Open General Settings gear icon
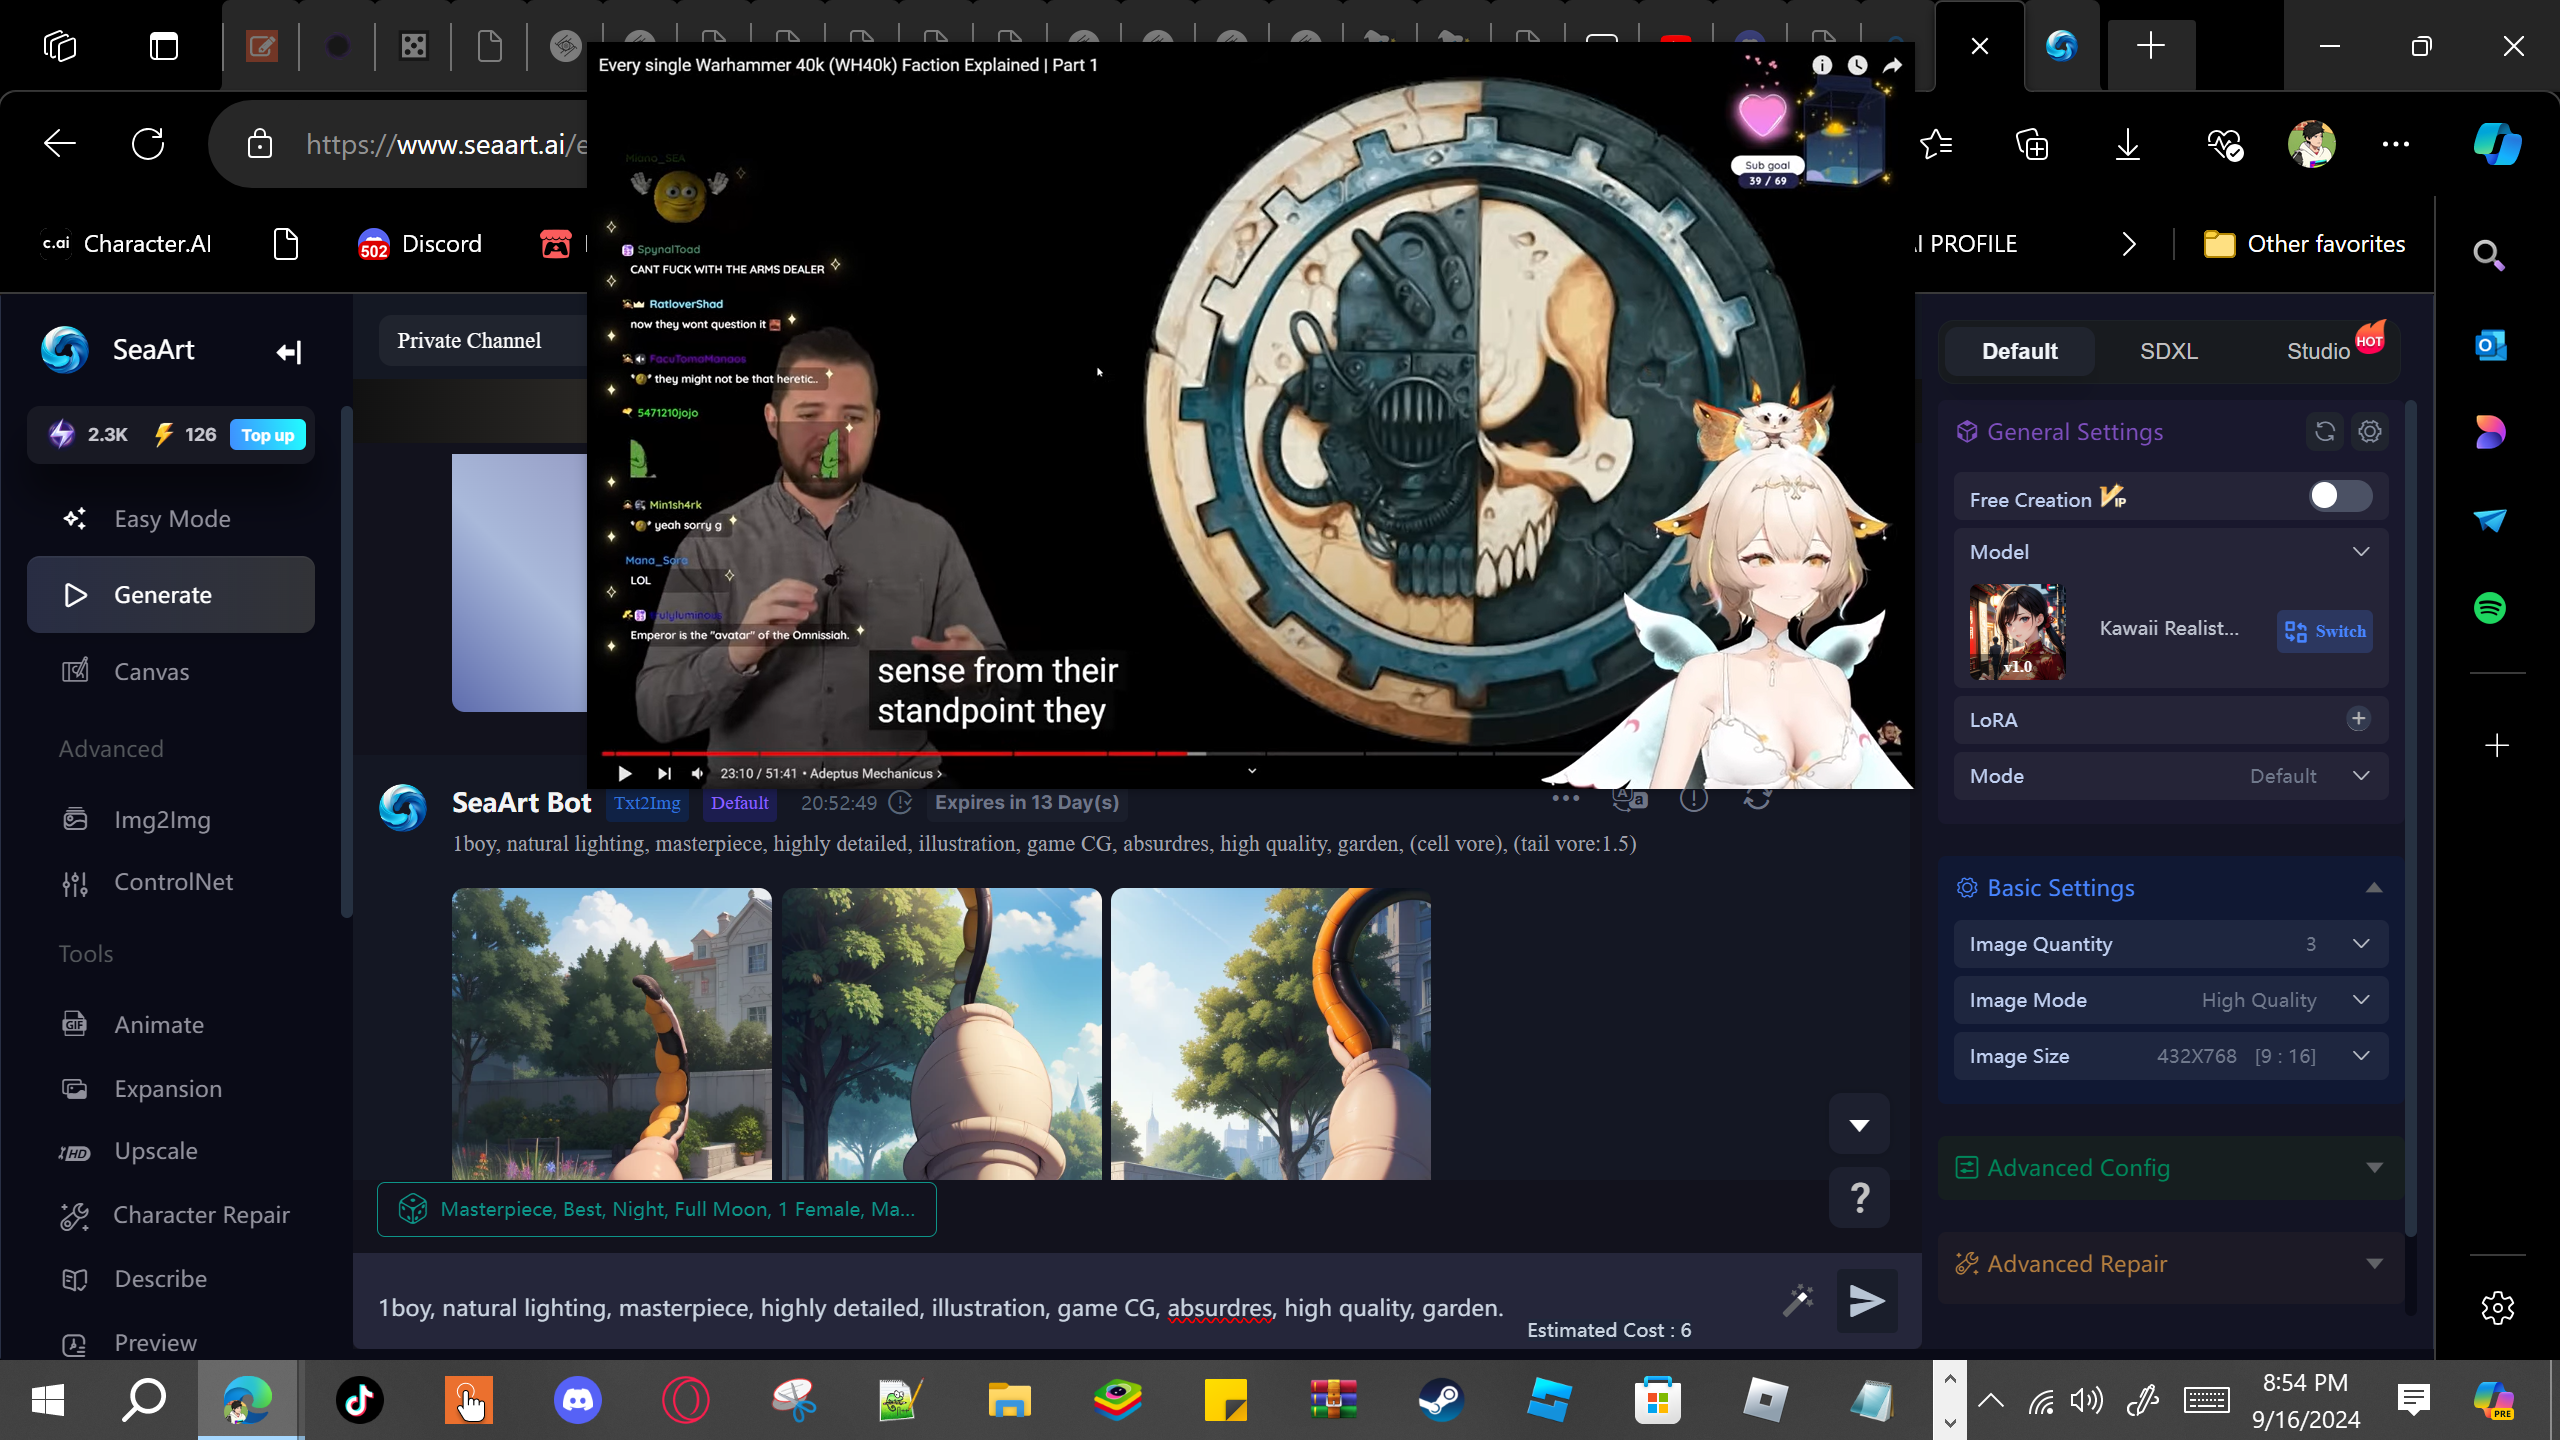This screenshot has height=1440, width=2560. 2370,432
